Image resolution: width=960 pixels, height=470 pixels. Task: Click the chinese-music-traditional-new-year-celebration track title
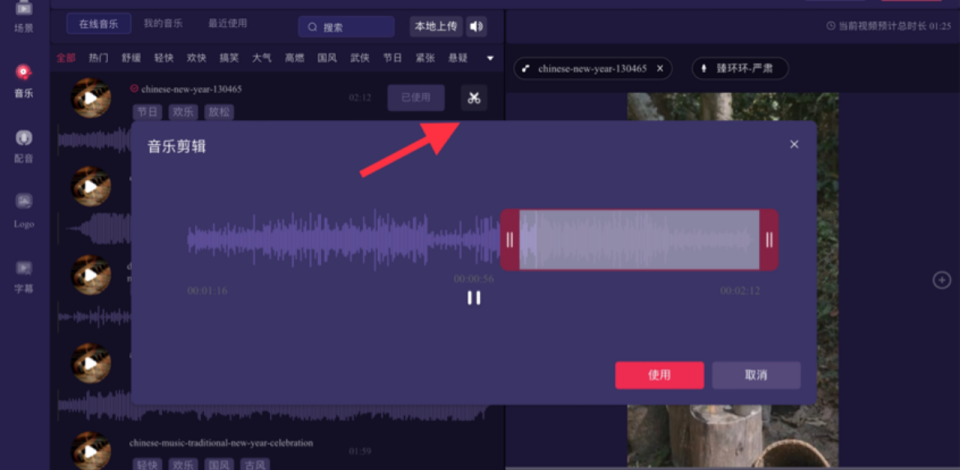(x=221, y=442)
